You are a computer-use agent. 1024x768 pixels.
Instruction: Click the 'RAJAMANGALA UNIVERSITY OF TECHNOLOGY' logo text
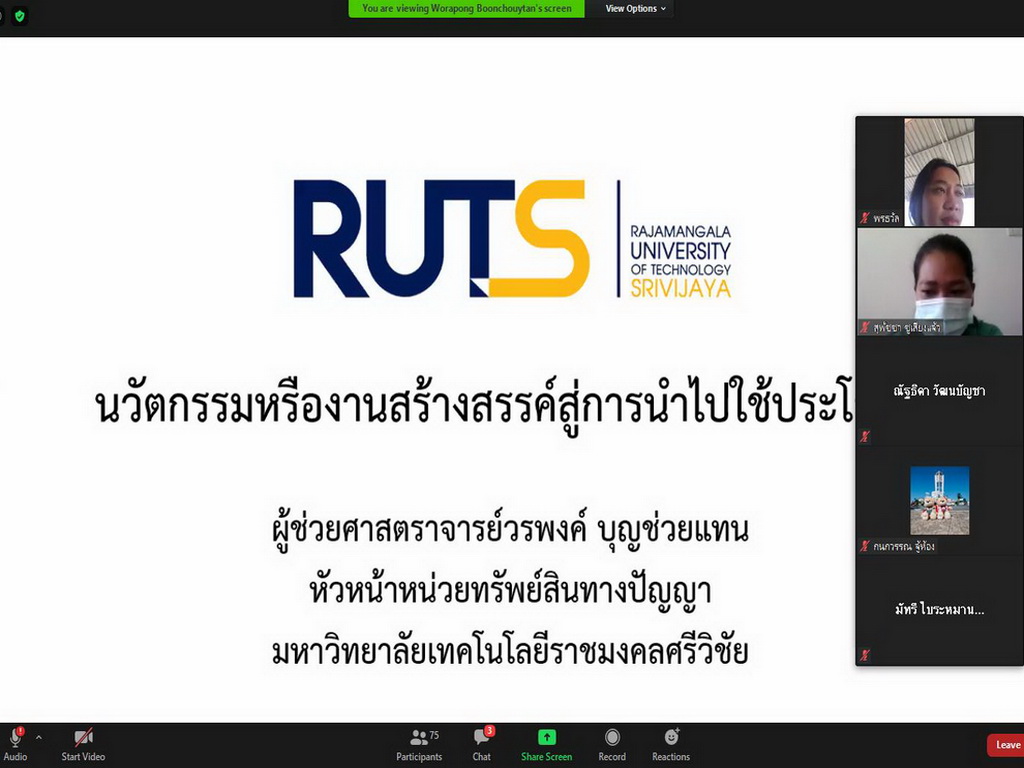coord(680,251)
